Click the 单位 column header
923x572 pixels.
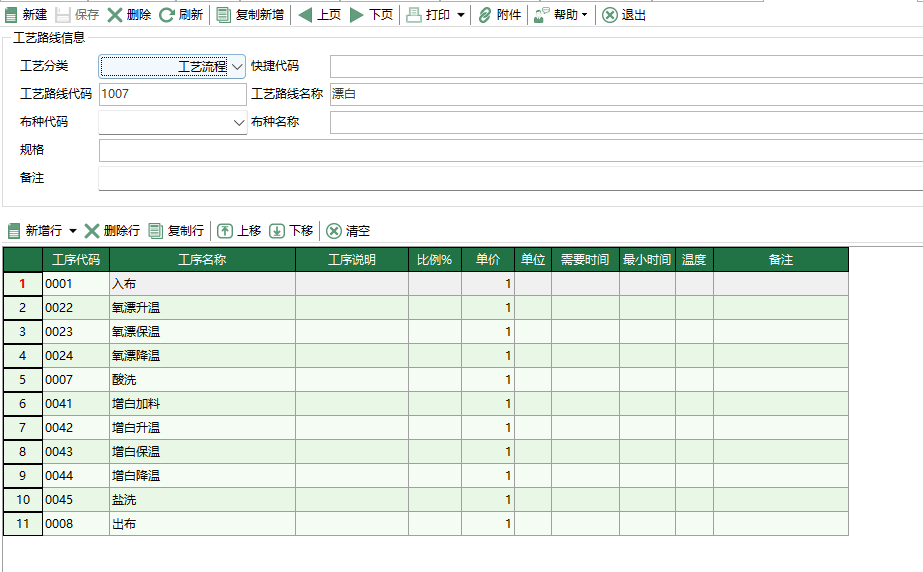(533, 260)
